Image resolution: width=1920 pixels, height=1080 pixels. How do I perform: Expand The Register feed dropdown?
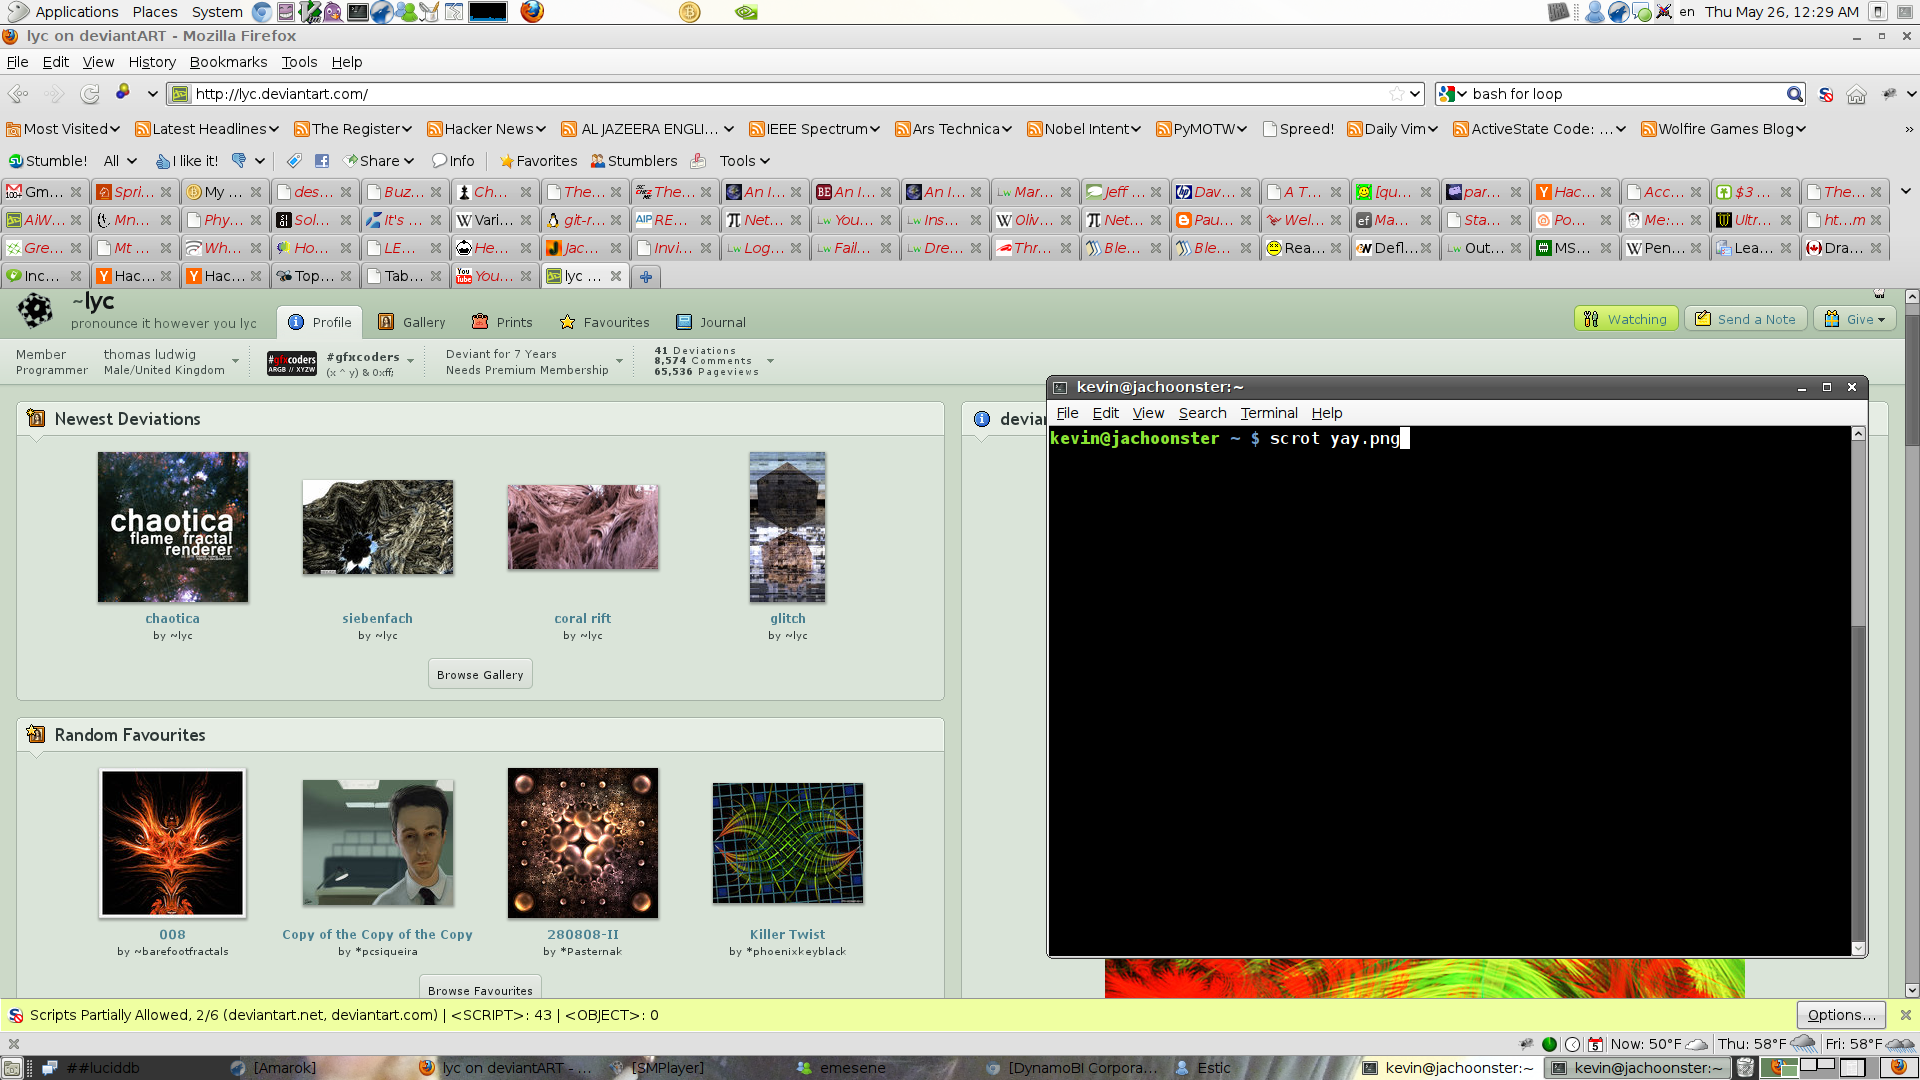(353, 129)
